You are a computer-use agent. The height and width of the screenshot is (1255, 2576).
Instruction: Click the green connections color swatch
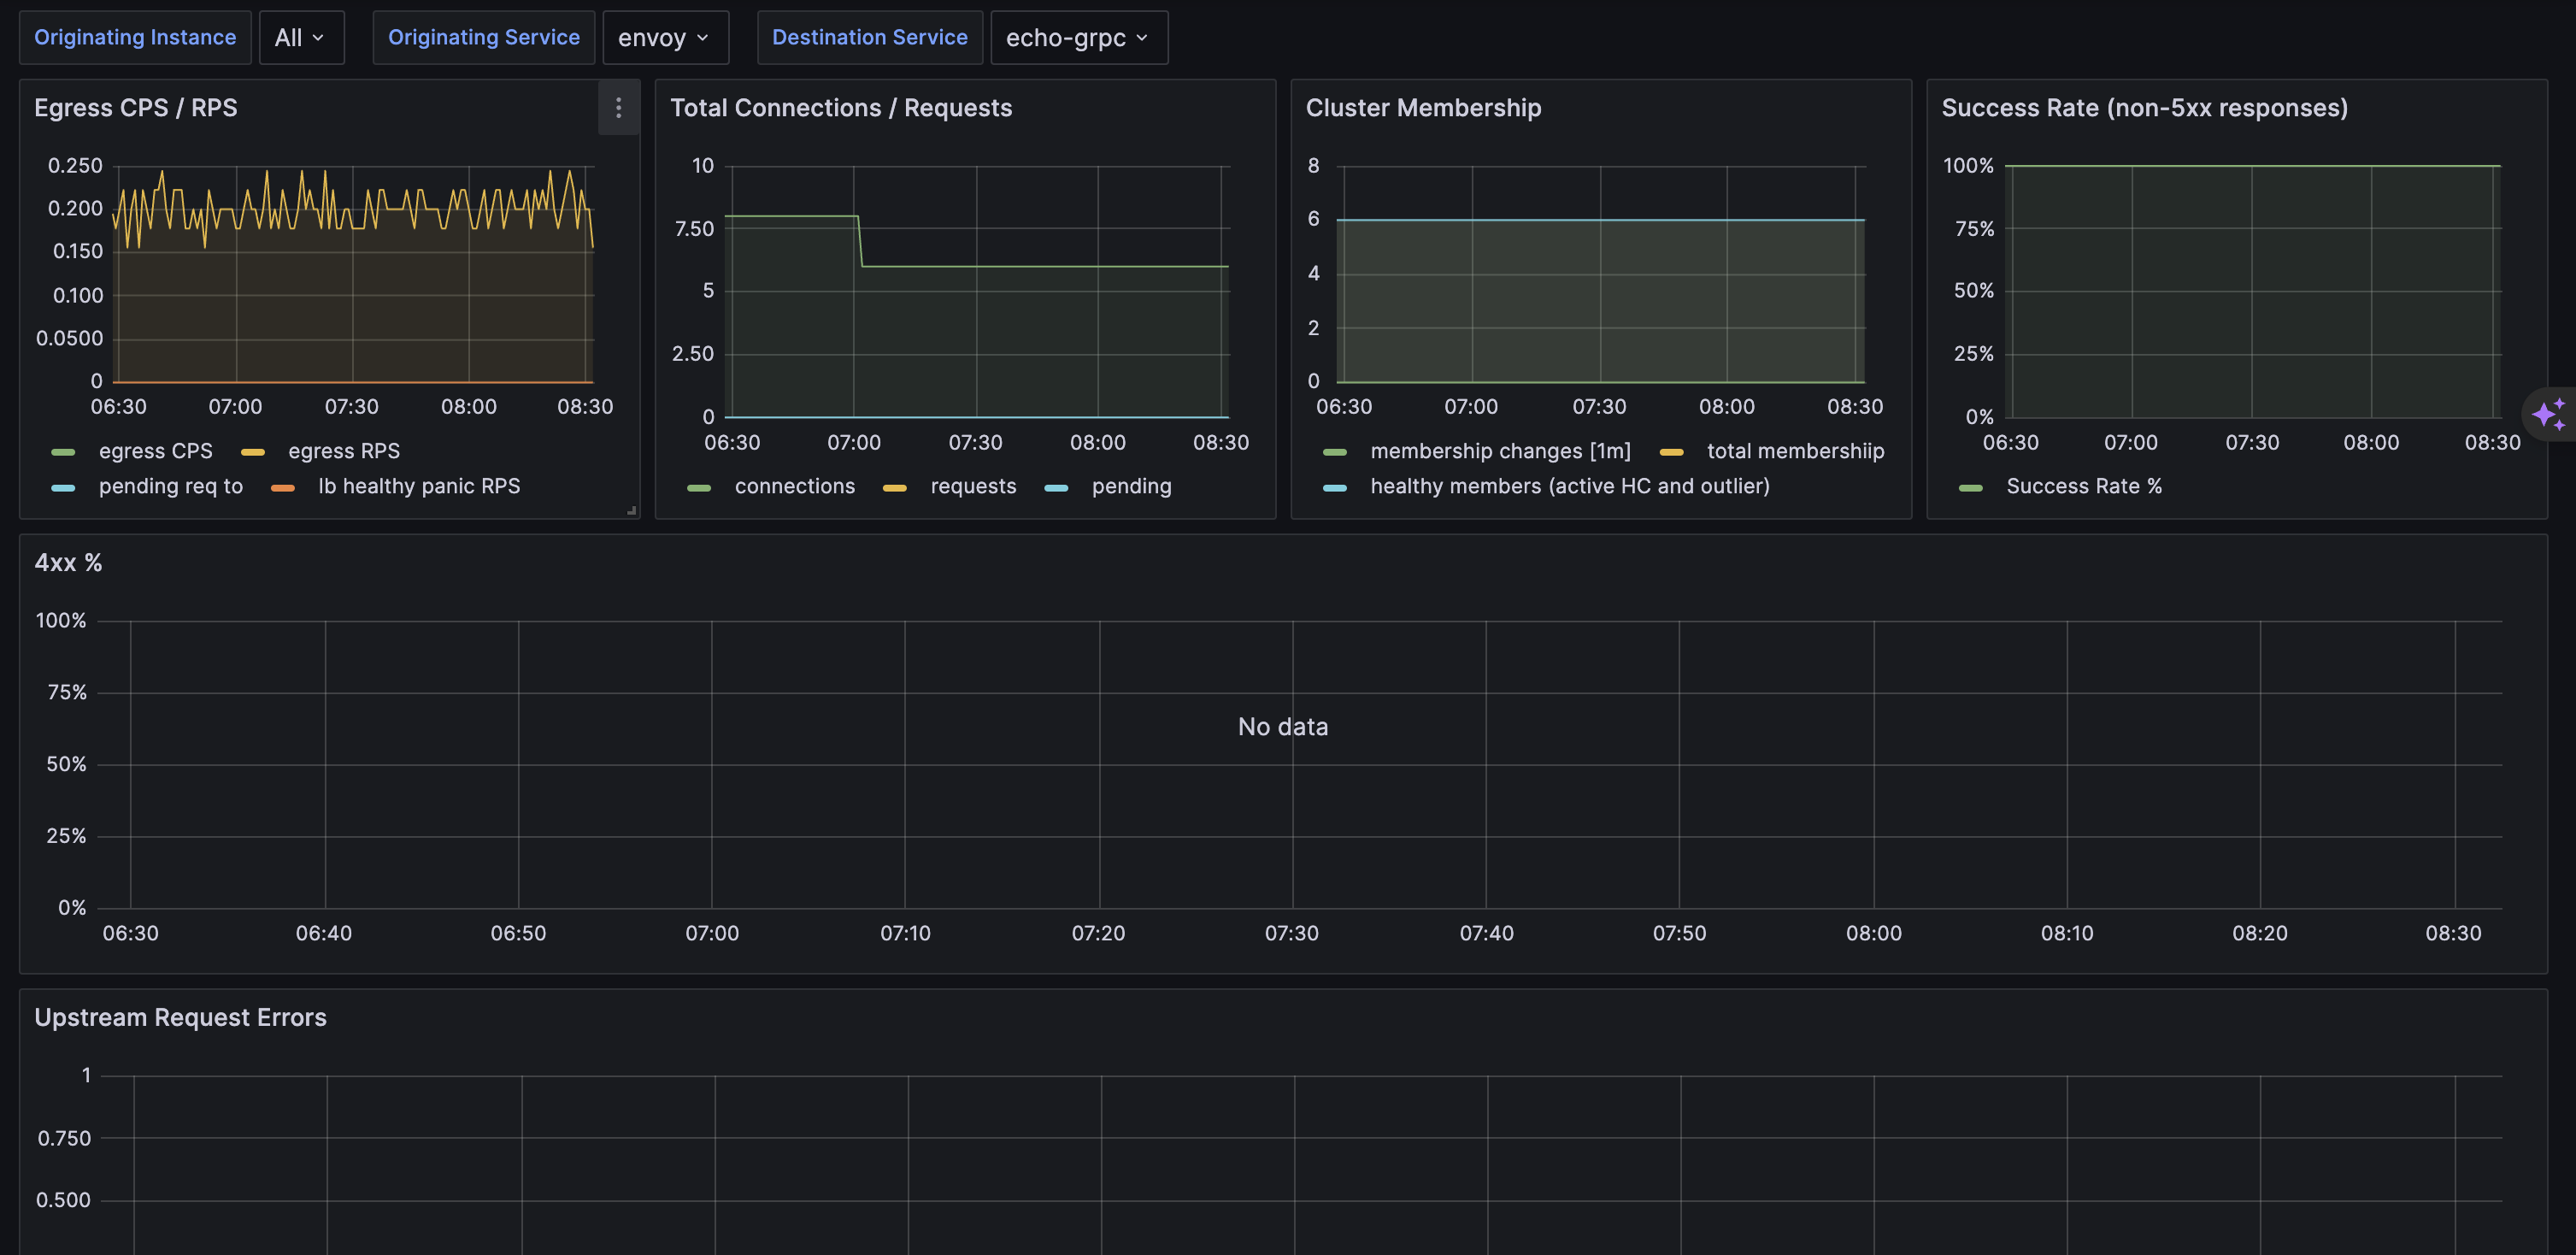click(699, 488)
